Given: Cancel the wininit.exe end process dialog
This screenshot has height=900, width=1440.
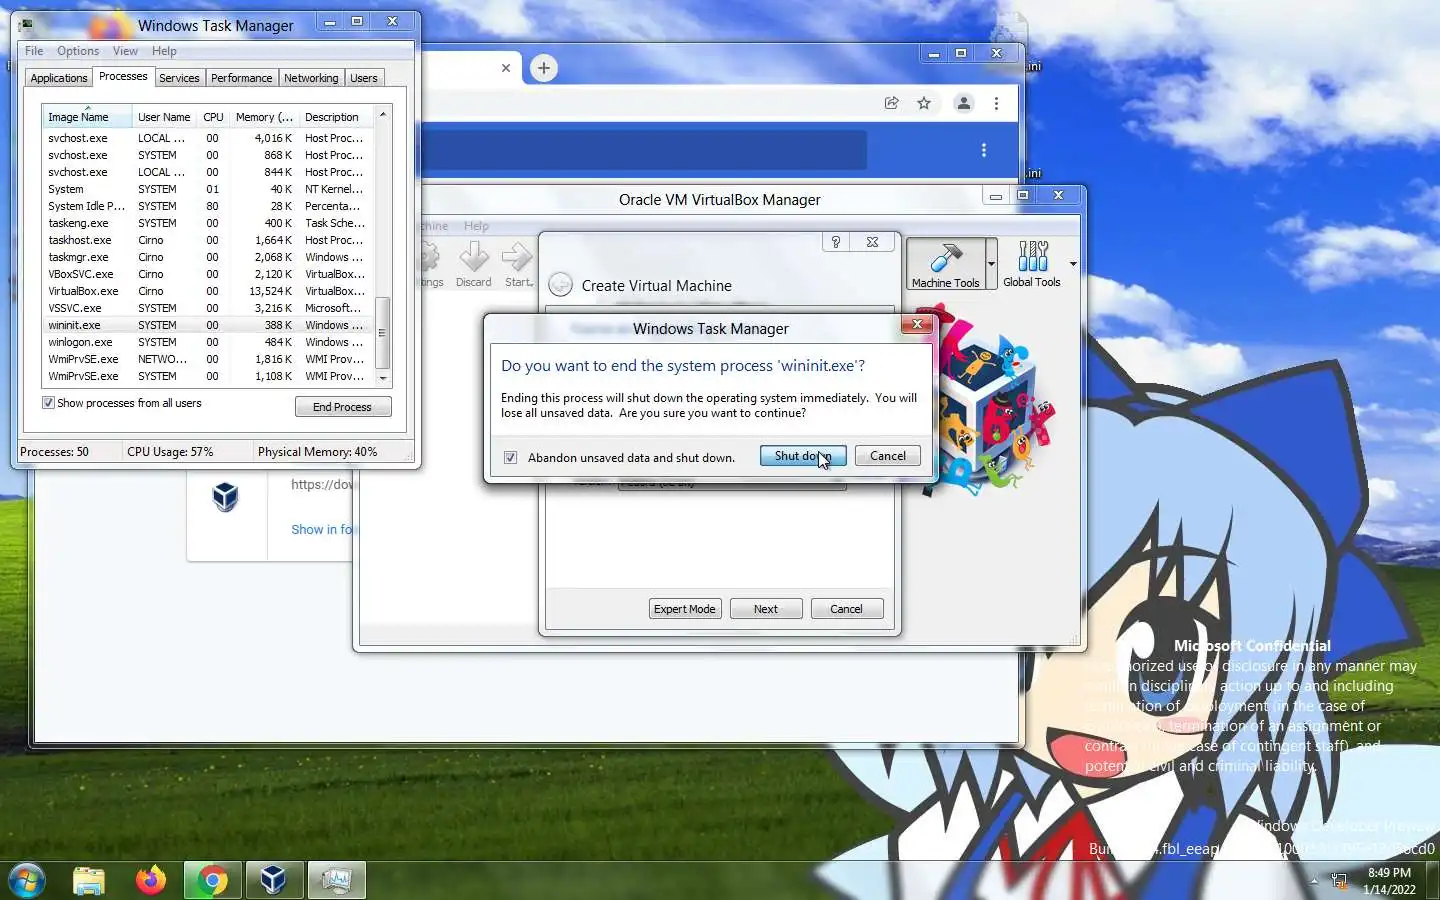Looking at the screenshot, I should [888, 456].
